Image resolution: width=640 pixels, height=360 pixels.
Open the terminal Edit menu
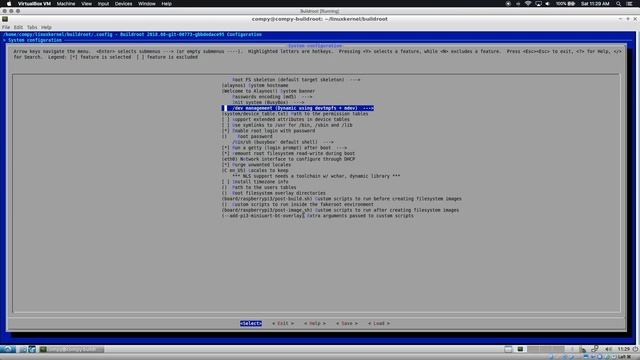click(18, 27)
